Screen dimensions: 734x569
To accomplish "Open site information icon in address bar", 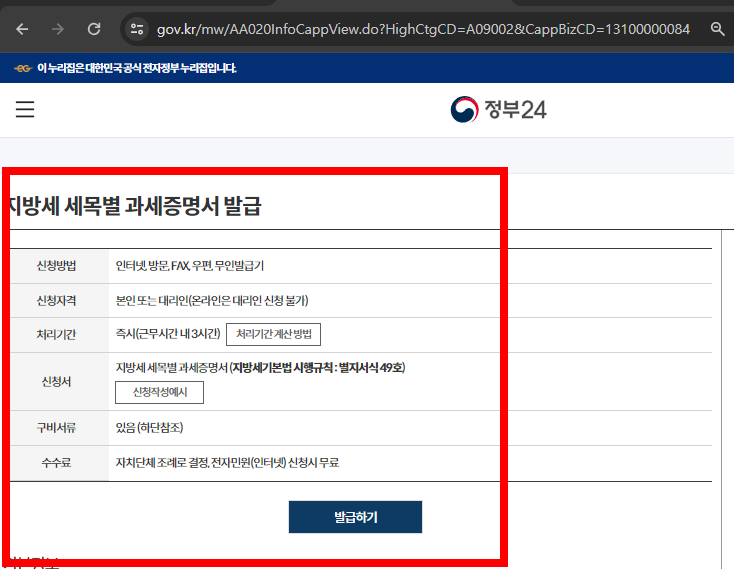I will [137, 29].
